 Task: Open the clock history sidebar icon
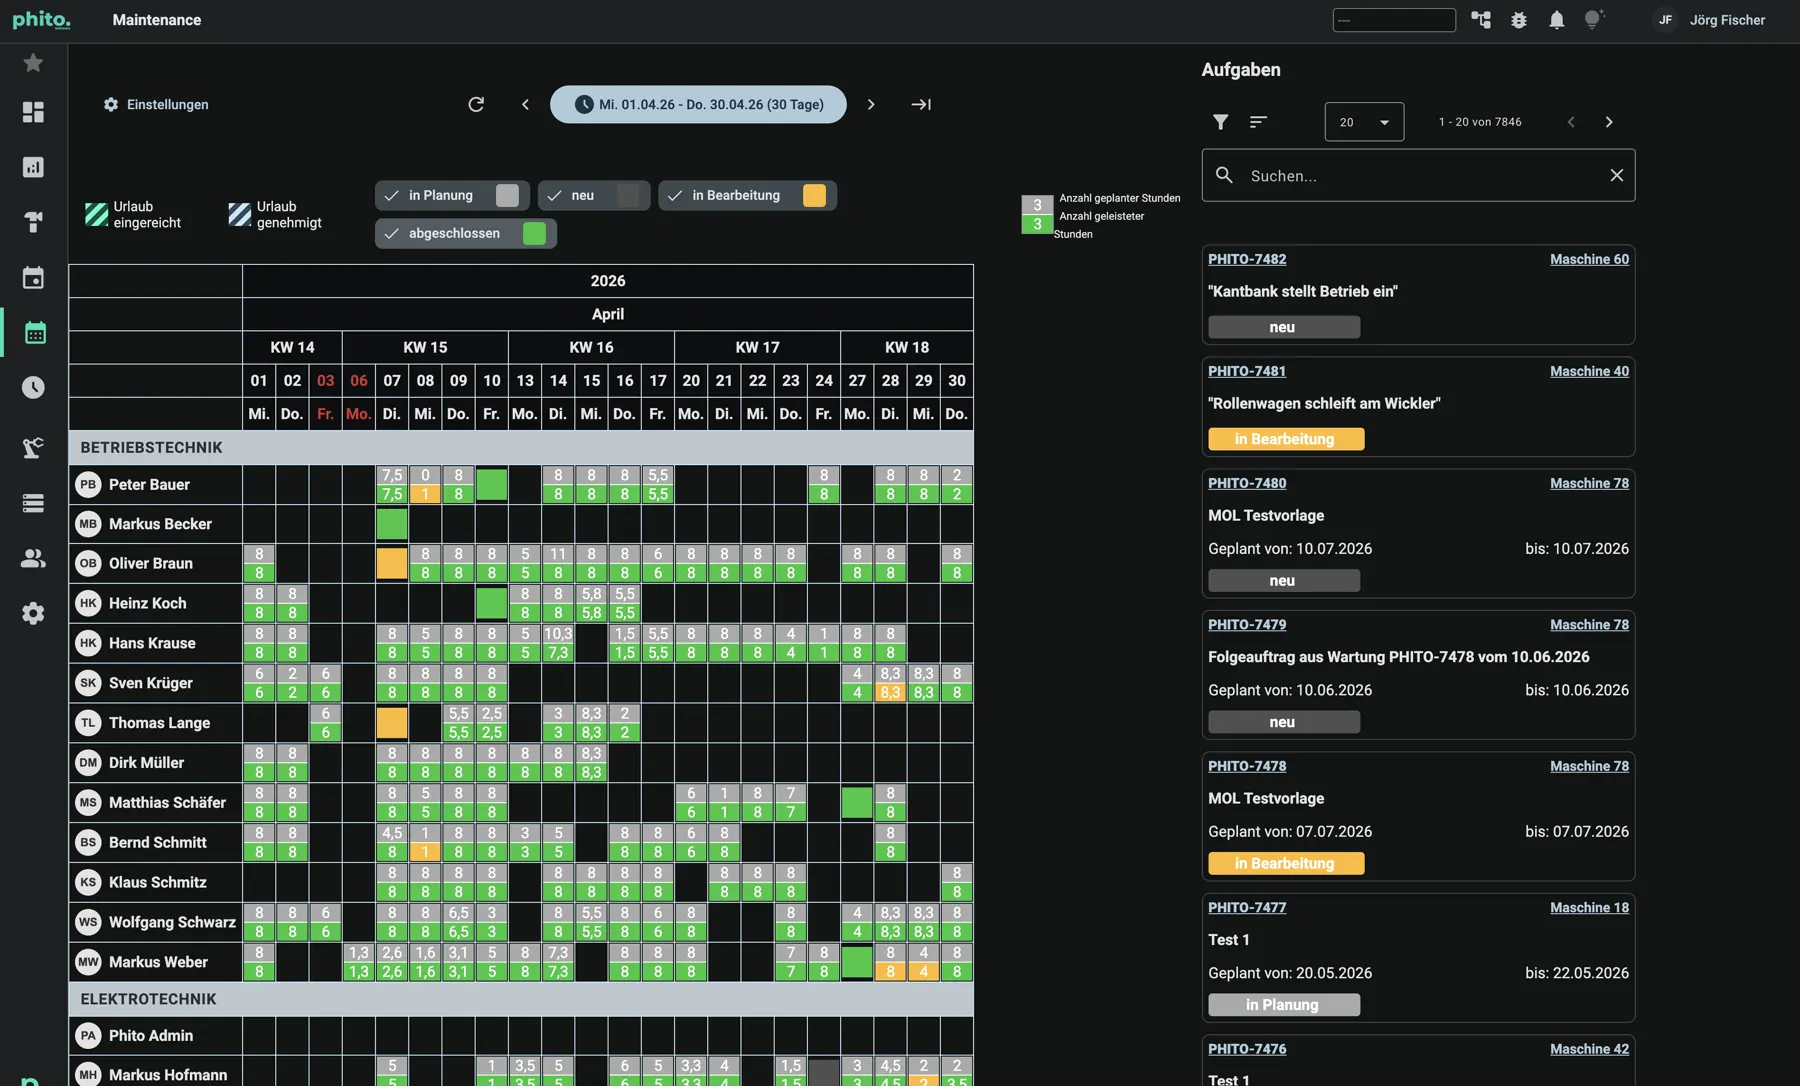(33, 387)
